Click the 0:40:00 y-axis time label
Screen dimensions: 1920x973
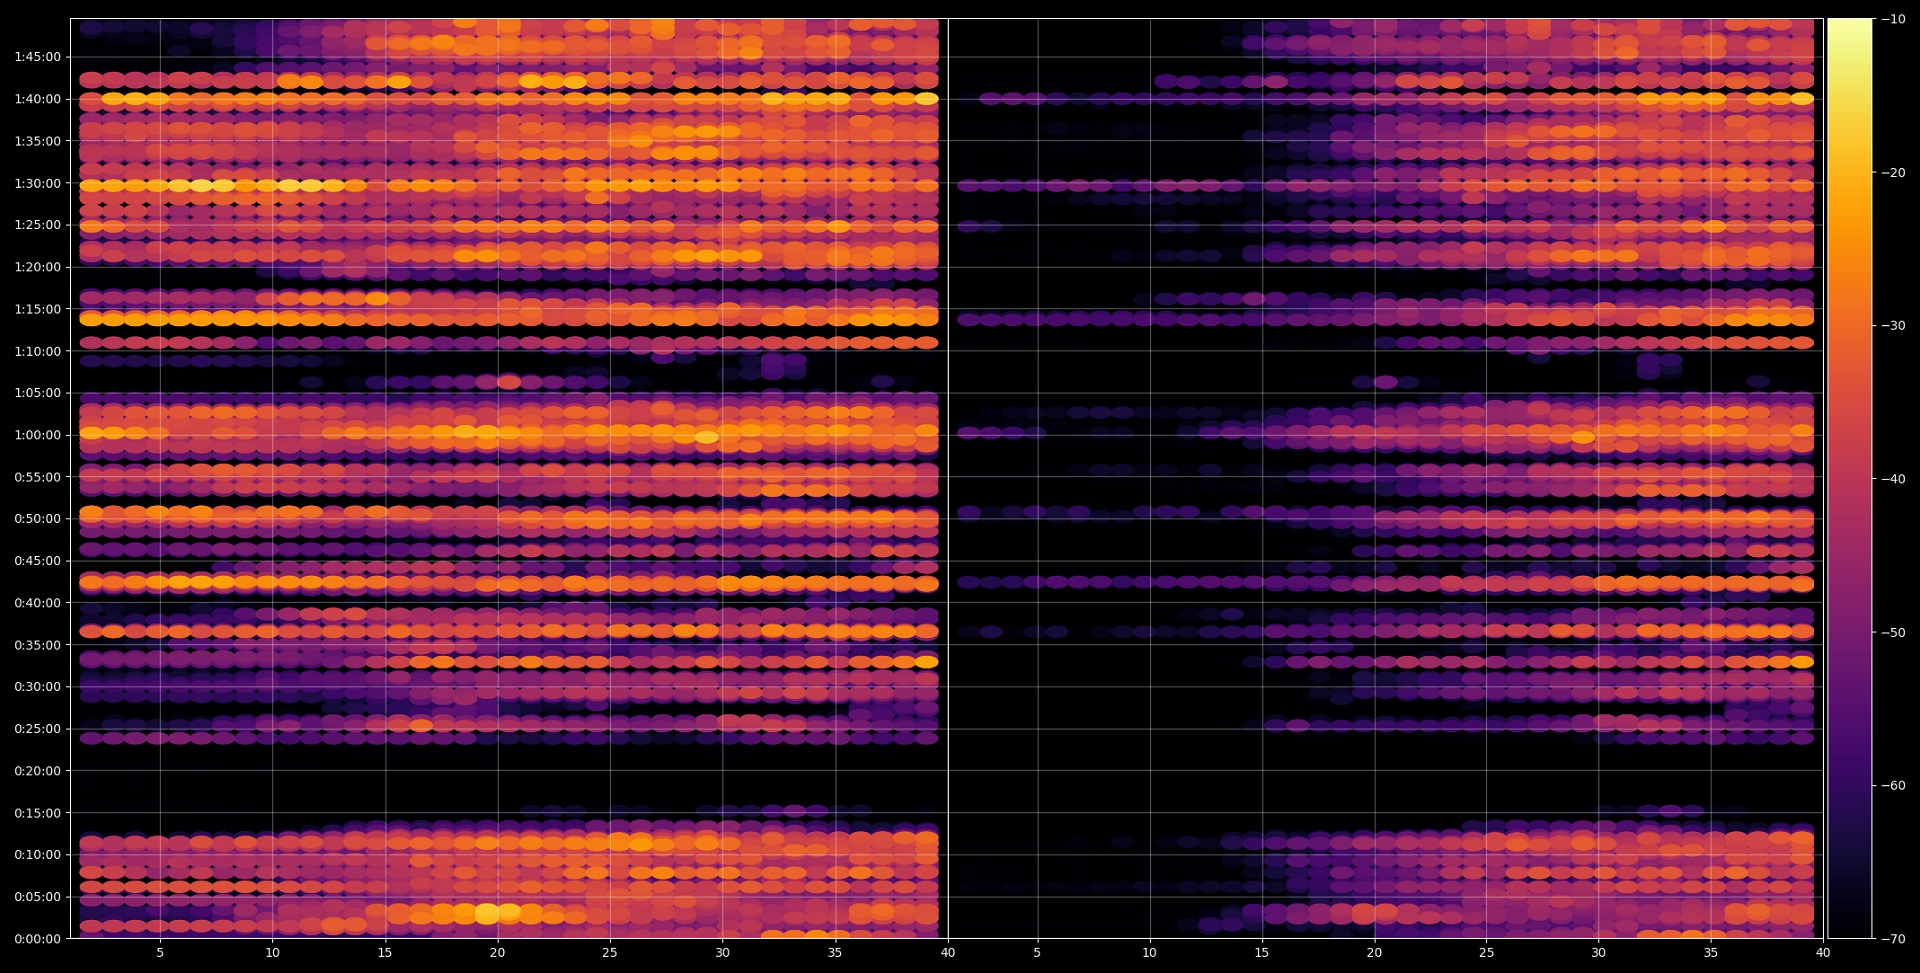pyautogui.click(x=37, y=603)
